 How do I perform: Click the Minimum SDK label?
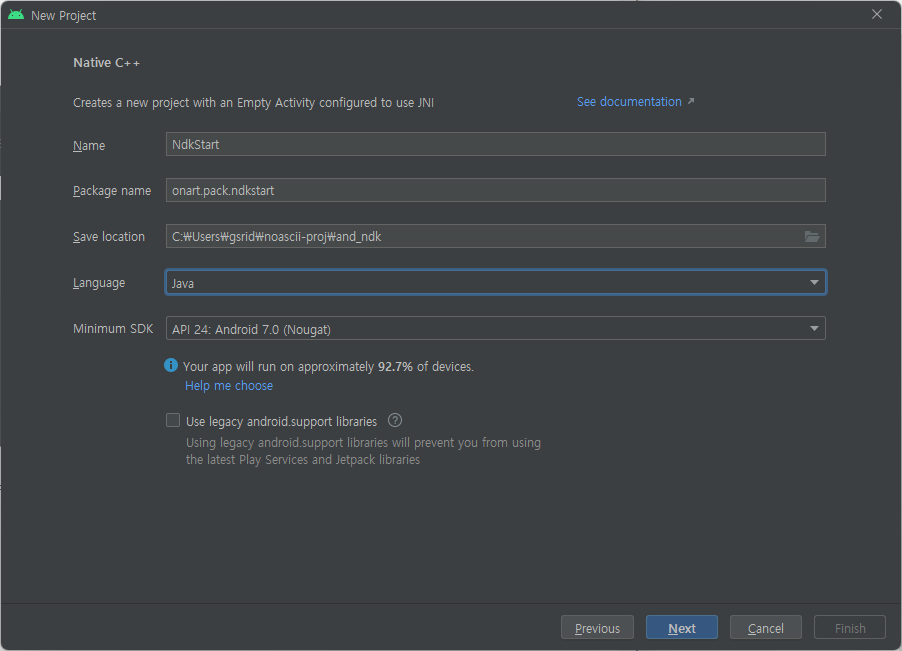click(113, 329)
